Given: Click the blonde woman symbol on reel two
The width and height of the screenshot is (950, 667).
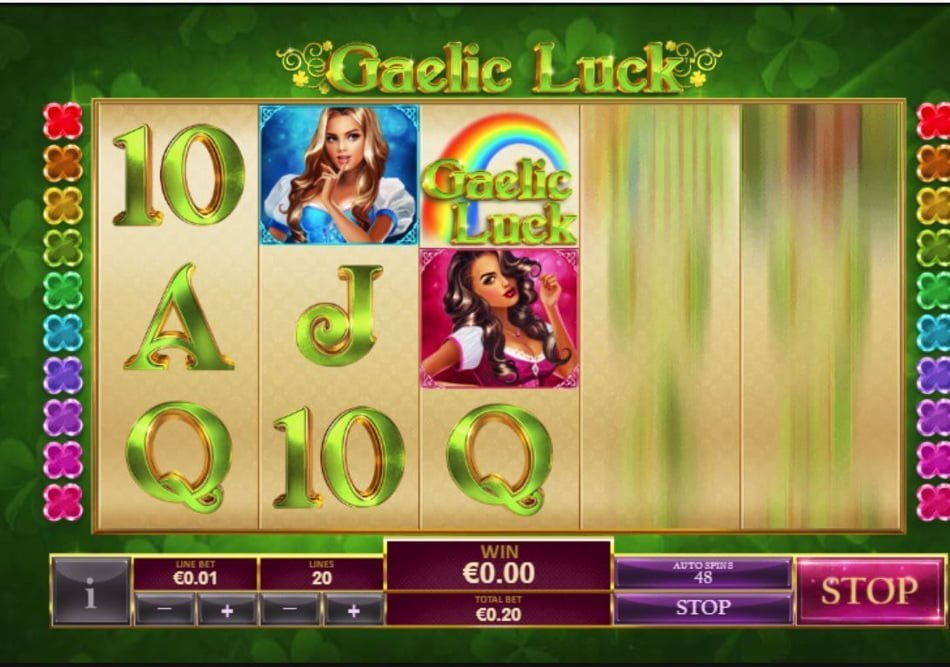Looking at the screenshot, I should click(339, 175).
